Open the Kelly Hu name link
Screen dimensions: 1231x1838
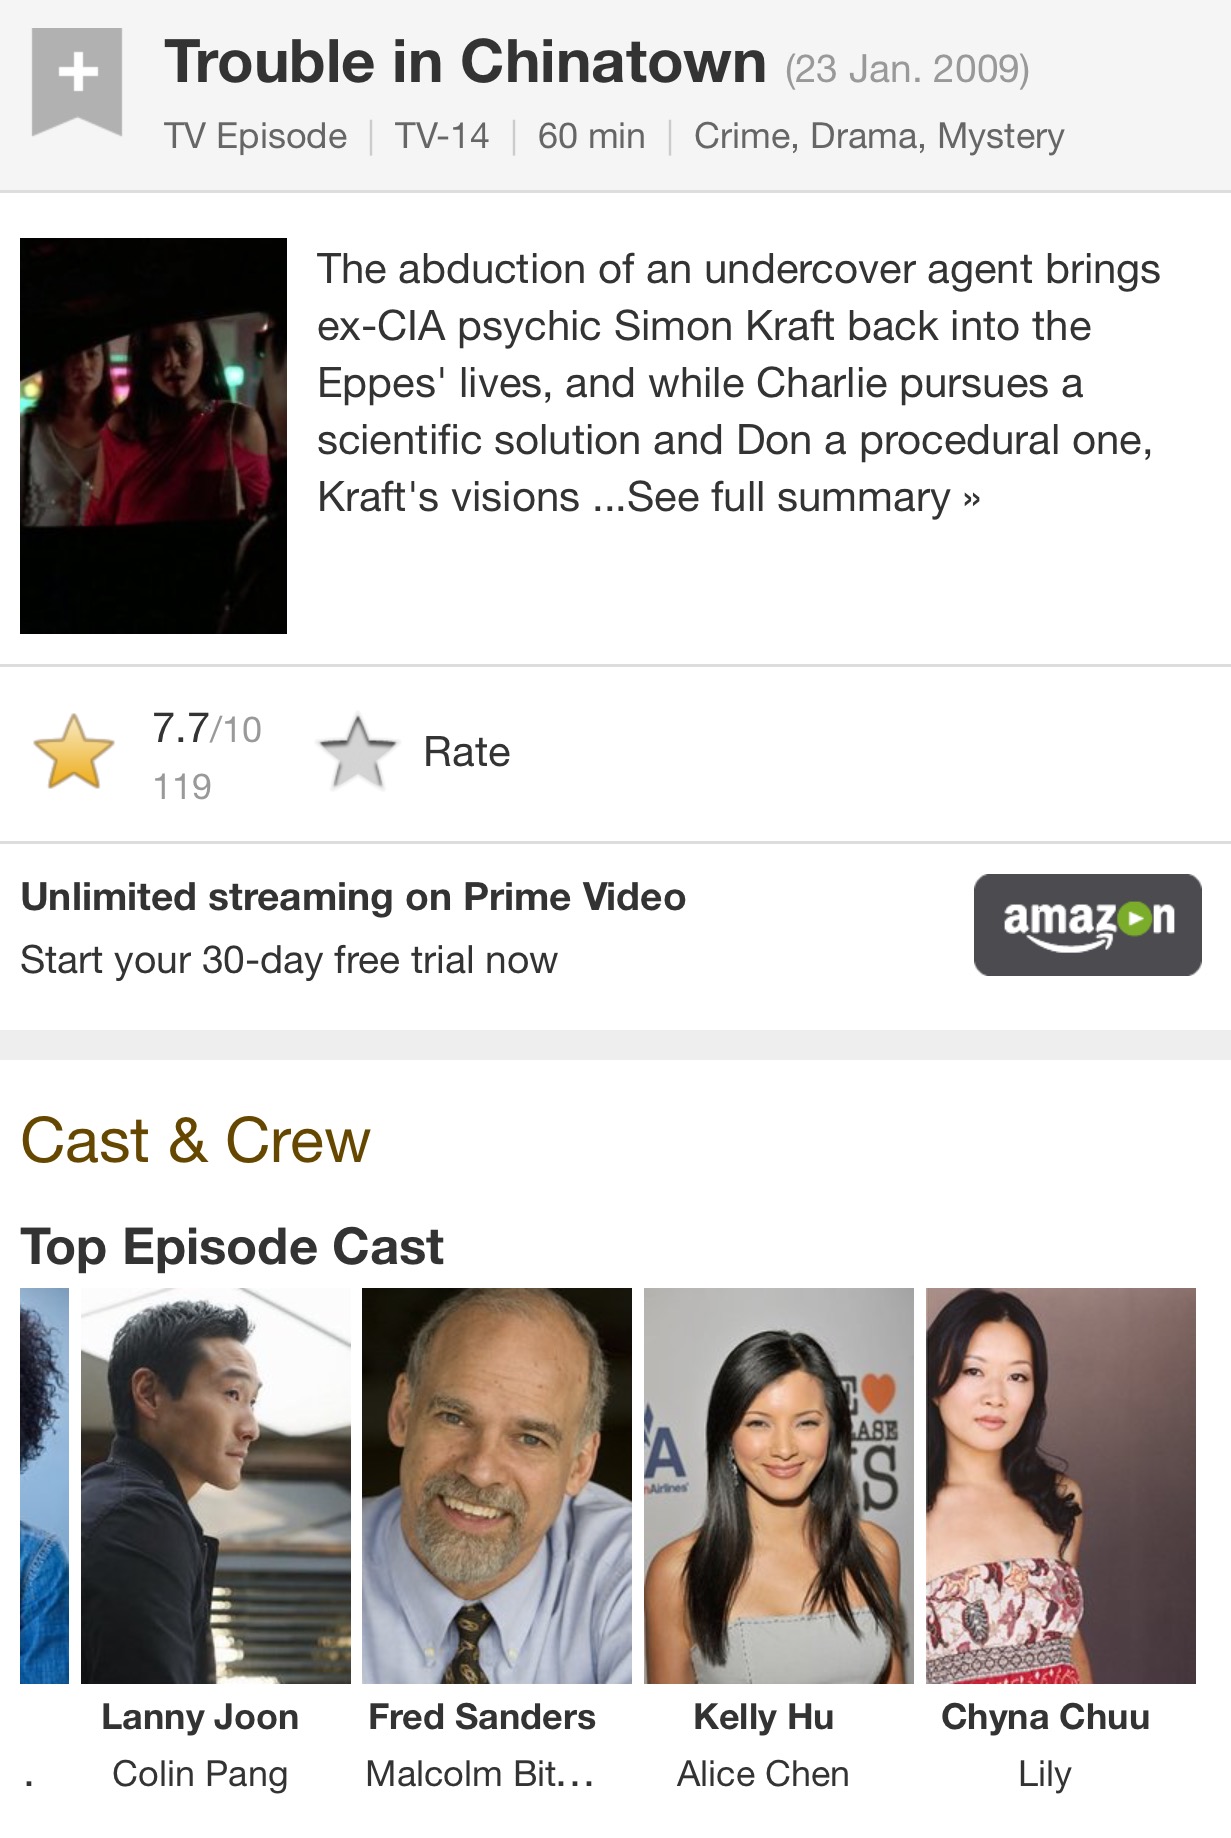tap(763, 1717)
